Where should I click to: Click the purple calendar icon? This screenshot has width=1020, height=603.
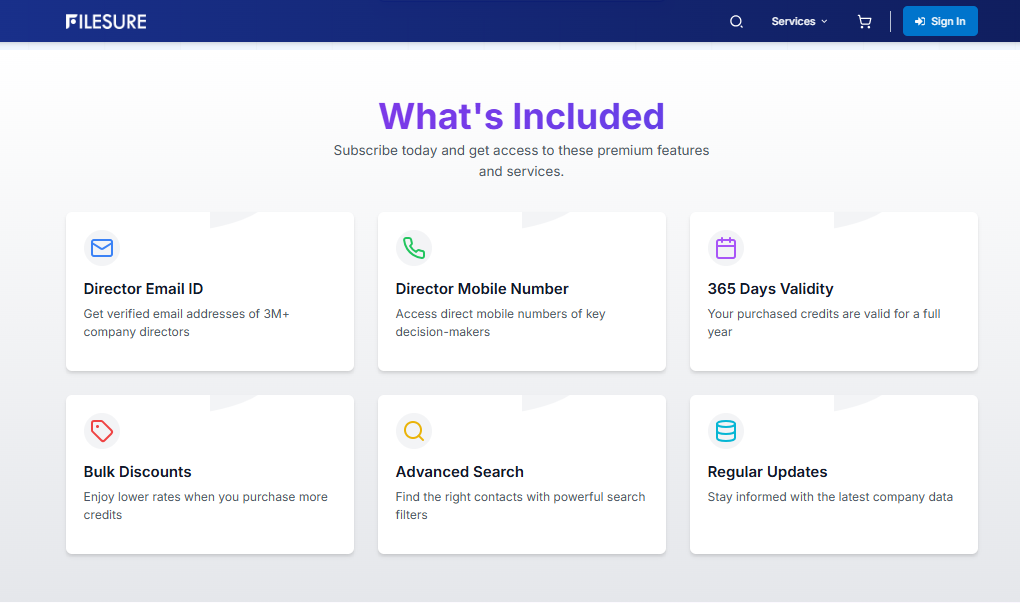[726, 248]
